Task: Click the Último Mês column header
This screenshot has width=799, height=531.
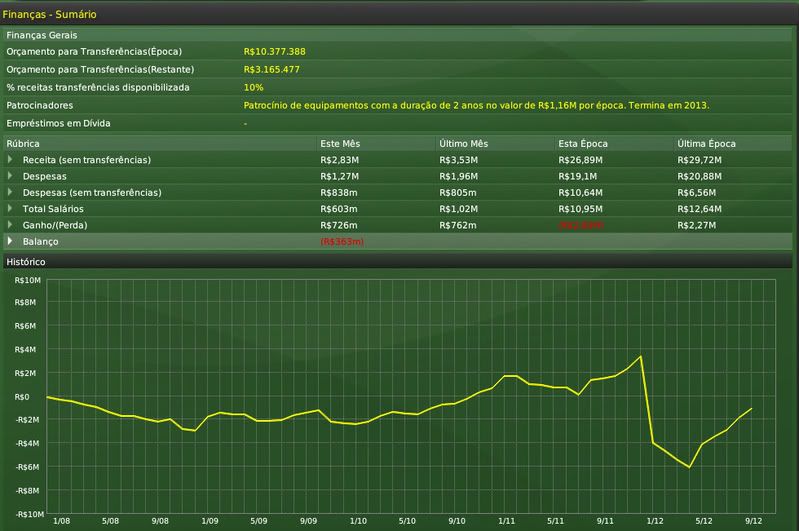Action: coord(463,144)
